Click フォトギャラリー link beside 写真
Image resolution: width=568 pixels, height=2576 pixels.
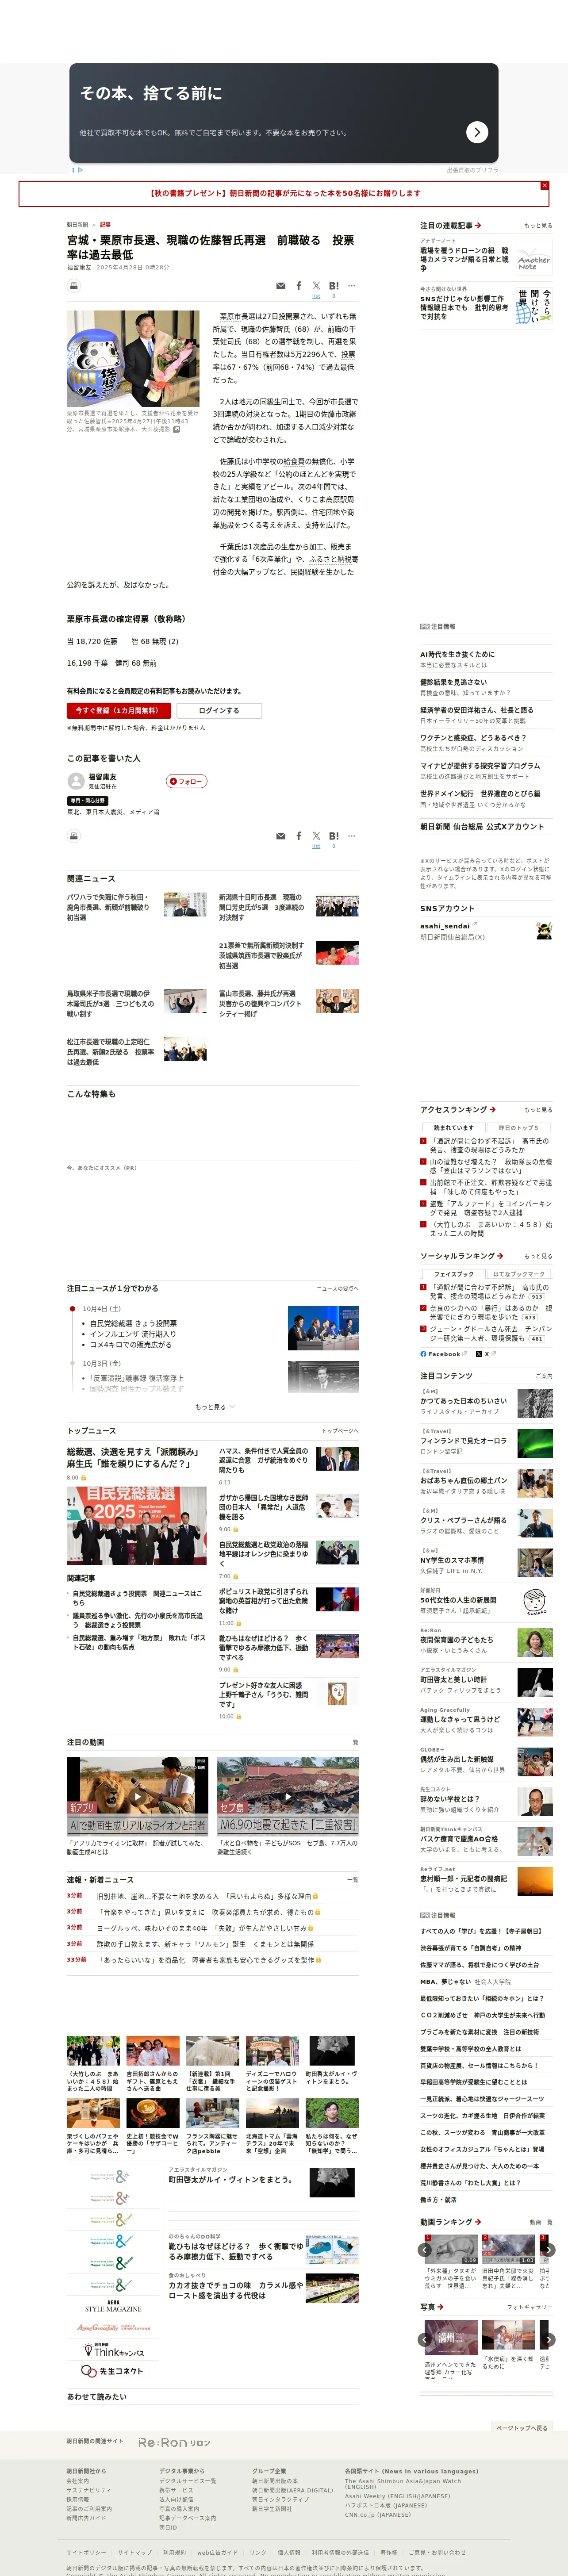[x=530, y=2307]
